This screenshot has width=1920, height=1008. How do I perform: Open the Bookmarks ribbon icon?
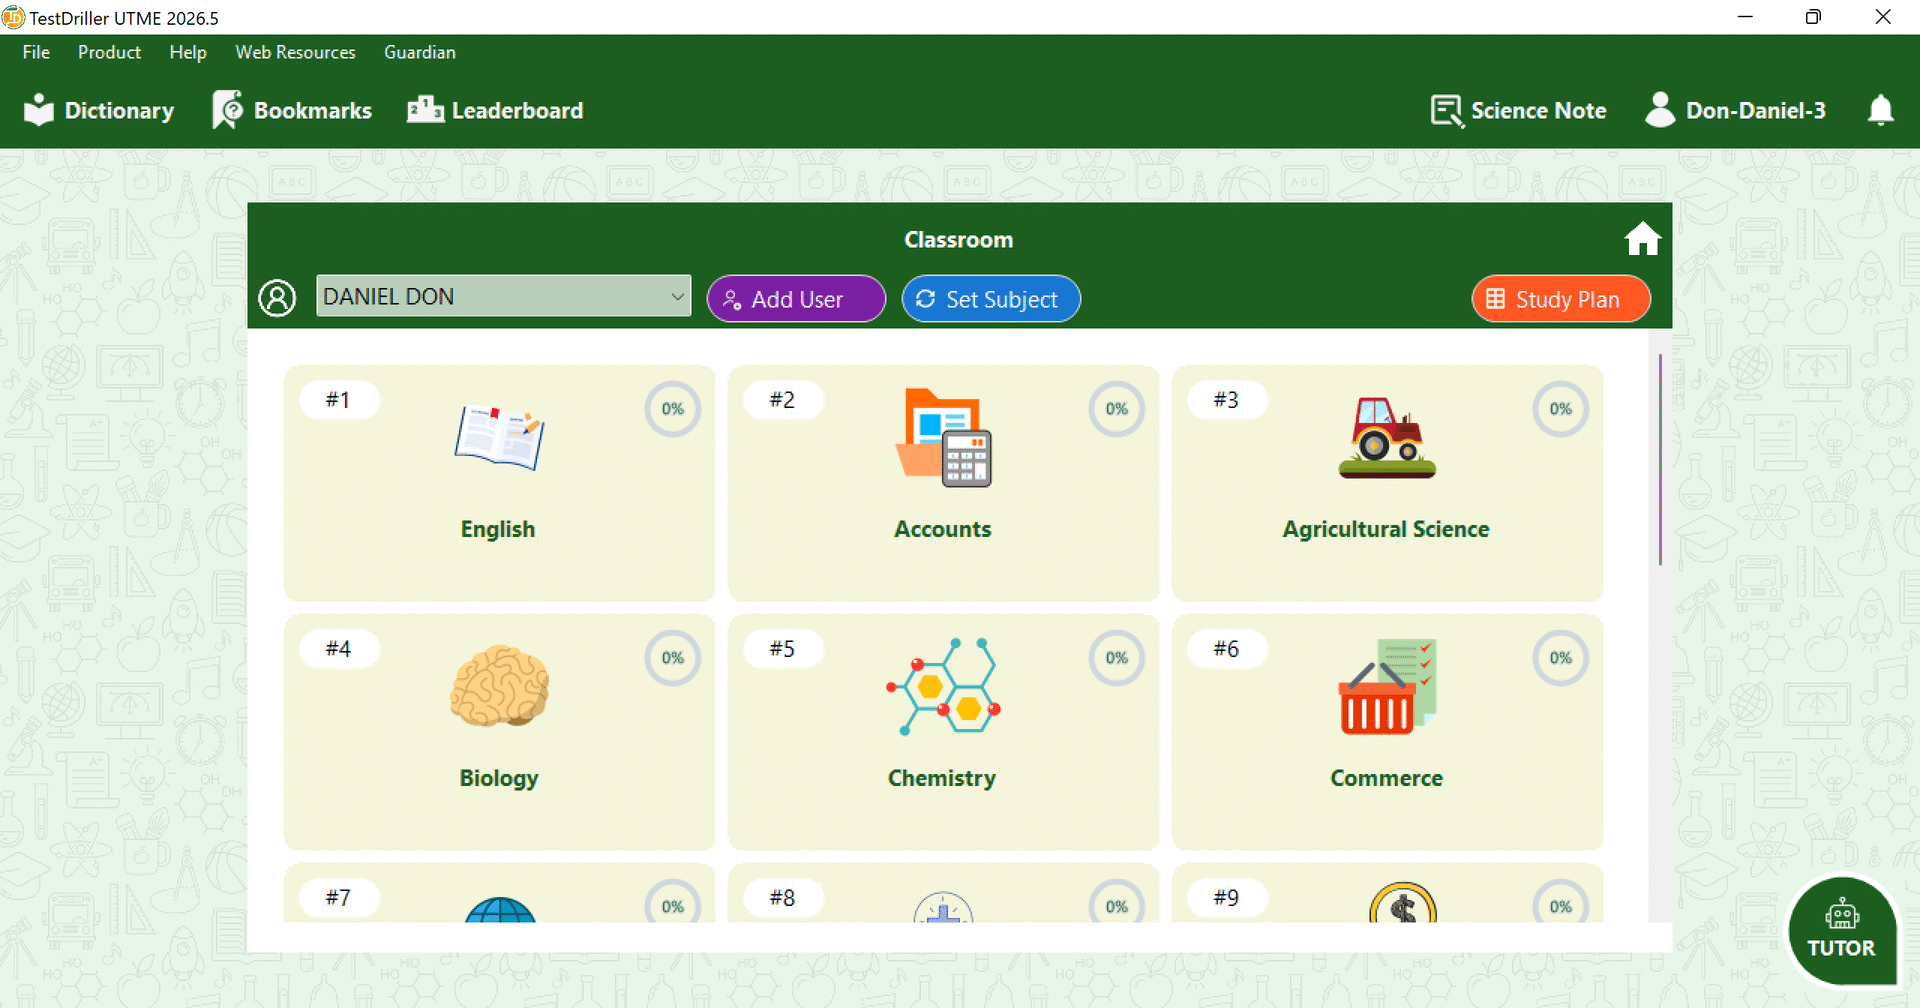[228, 110]
